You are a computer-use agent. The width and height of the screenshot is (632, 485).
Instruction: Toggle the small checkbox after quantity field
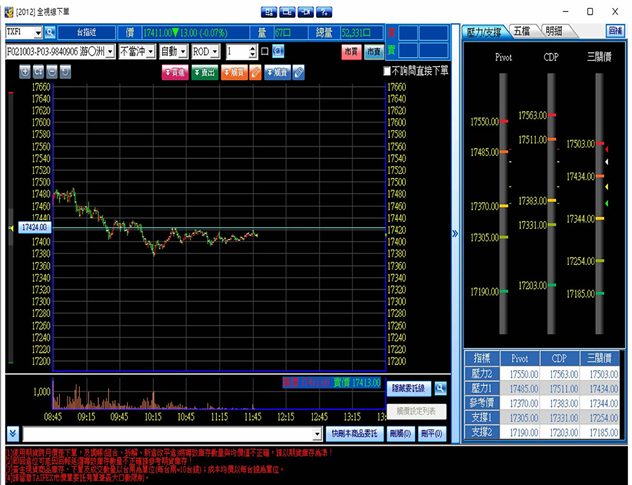[264, 51]
